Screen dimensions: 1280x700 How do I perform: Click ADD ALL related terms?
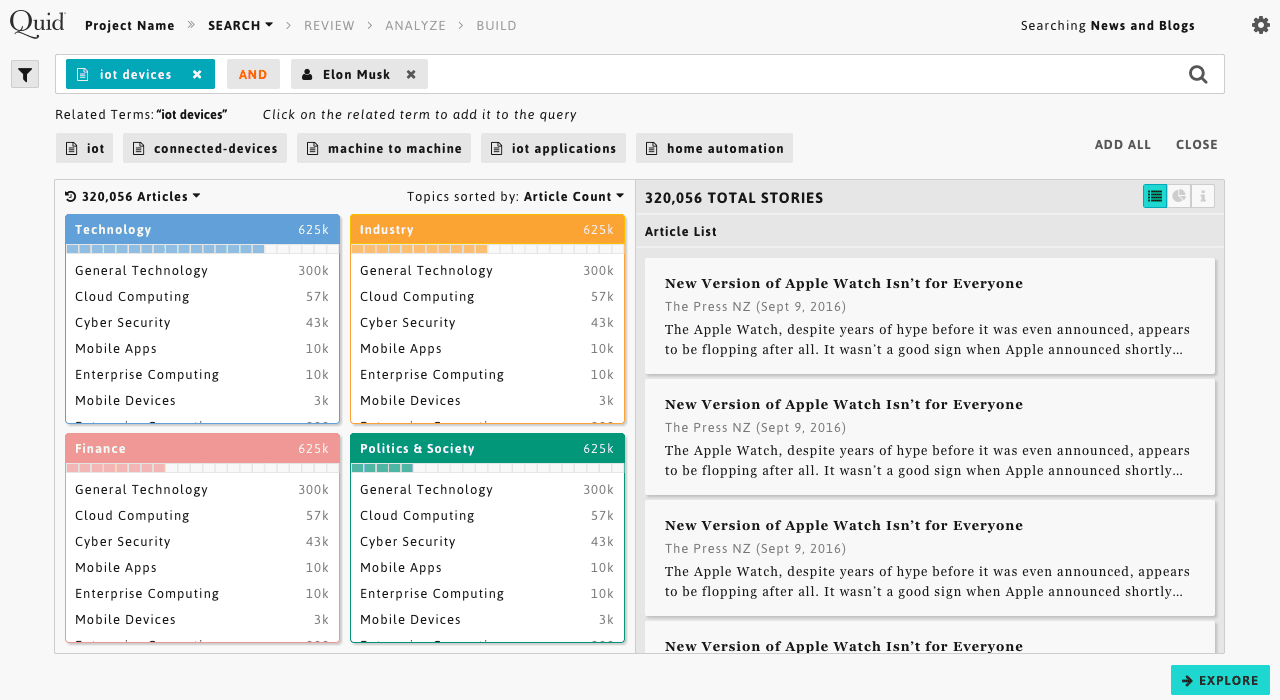[1123, 145]
